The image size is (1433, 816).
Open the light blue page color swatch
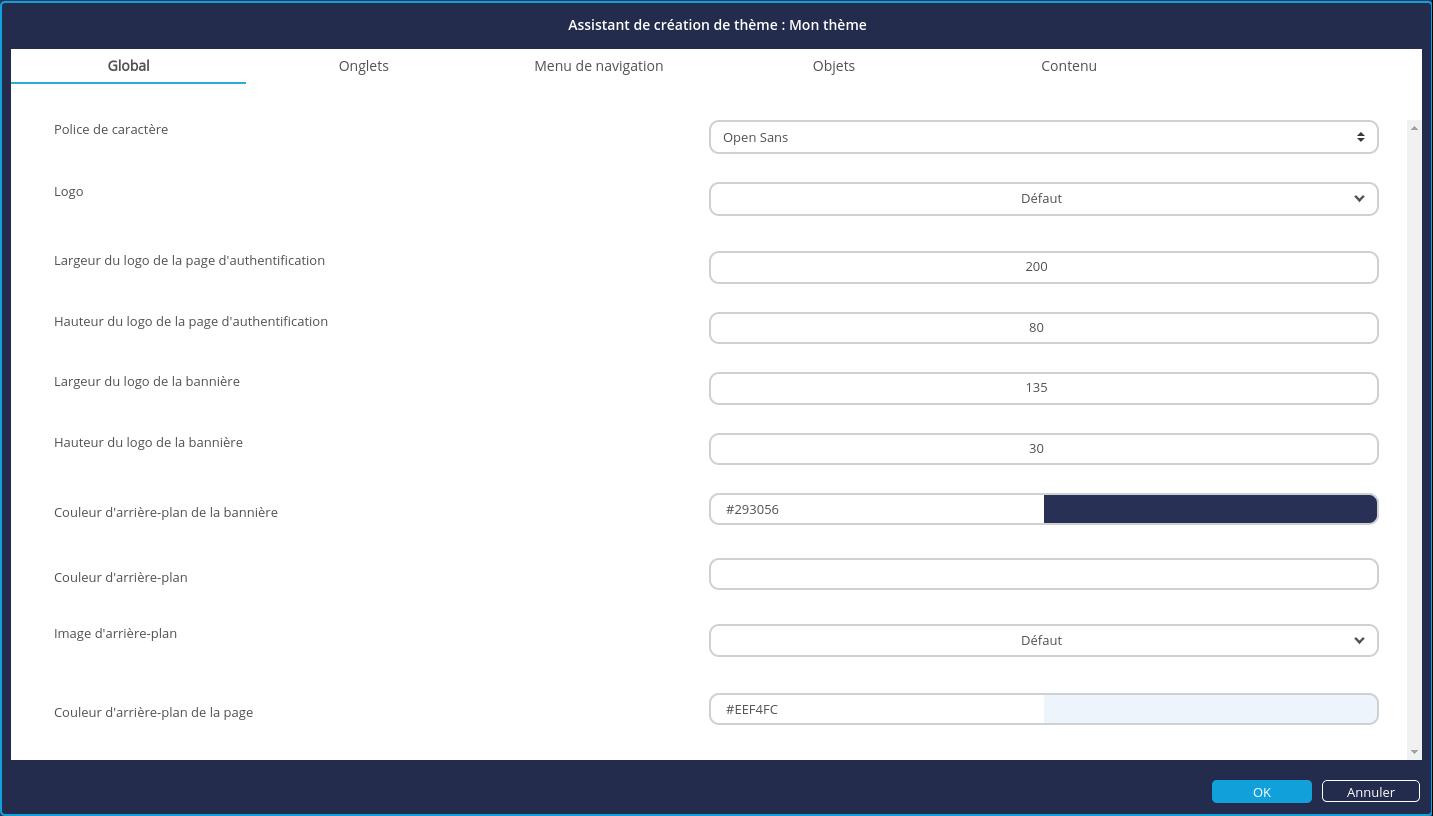tap(1210, 709)
